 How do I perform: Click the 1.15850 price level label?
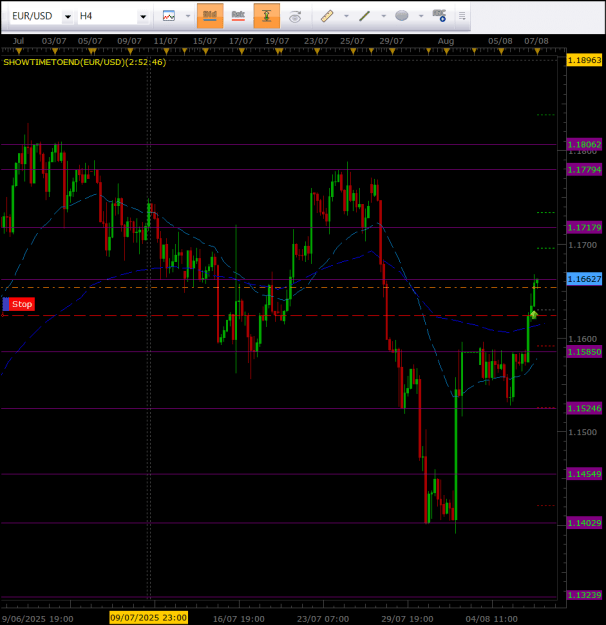click(x=584, y=352)
